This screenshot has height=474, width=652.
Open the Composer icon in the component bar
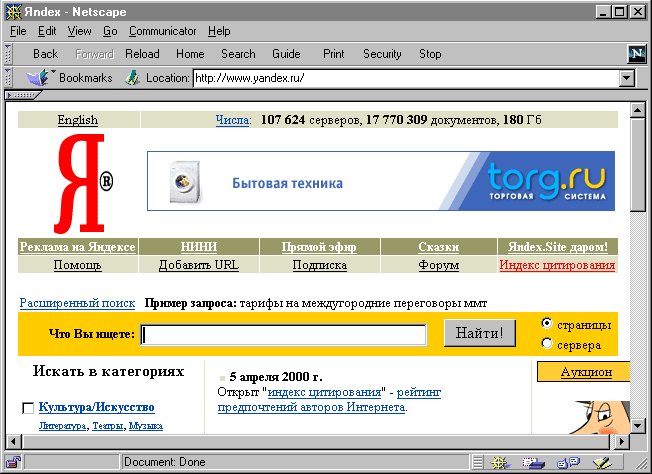tap(602, 462)
